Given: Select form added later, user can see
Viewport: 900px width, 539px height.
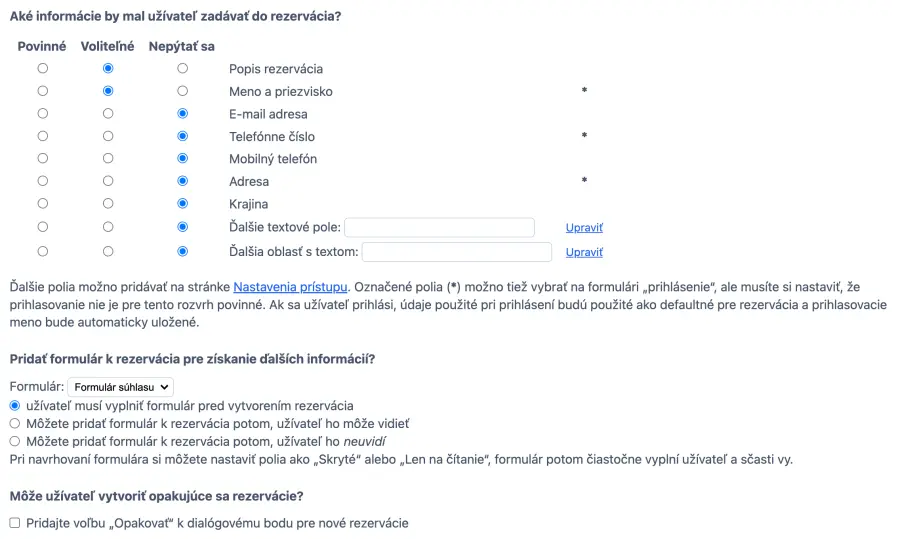Looking at the screenshot, I should click(15, 423).
